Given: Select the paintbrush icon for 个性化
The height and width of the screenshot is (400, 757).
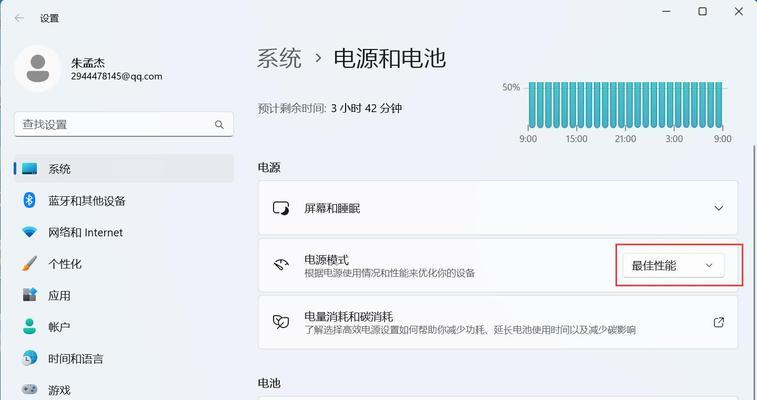Looking at the screenshot, I should 29,264.
